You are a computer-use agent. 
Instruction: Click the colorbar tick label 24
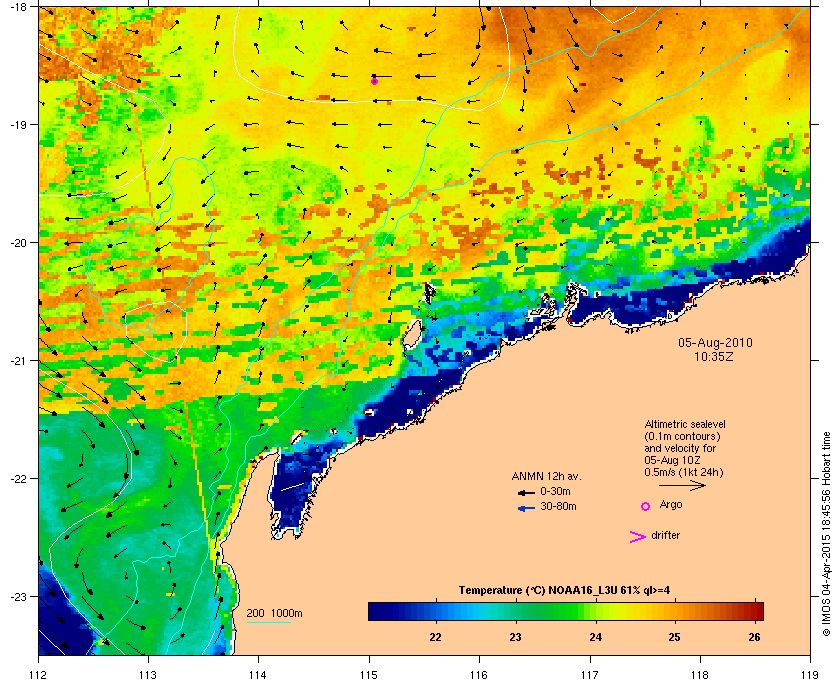[595, 637]
